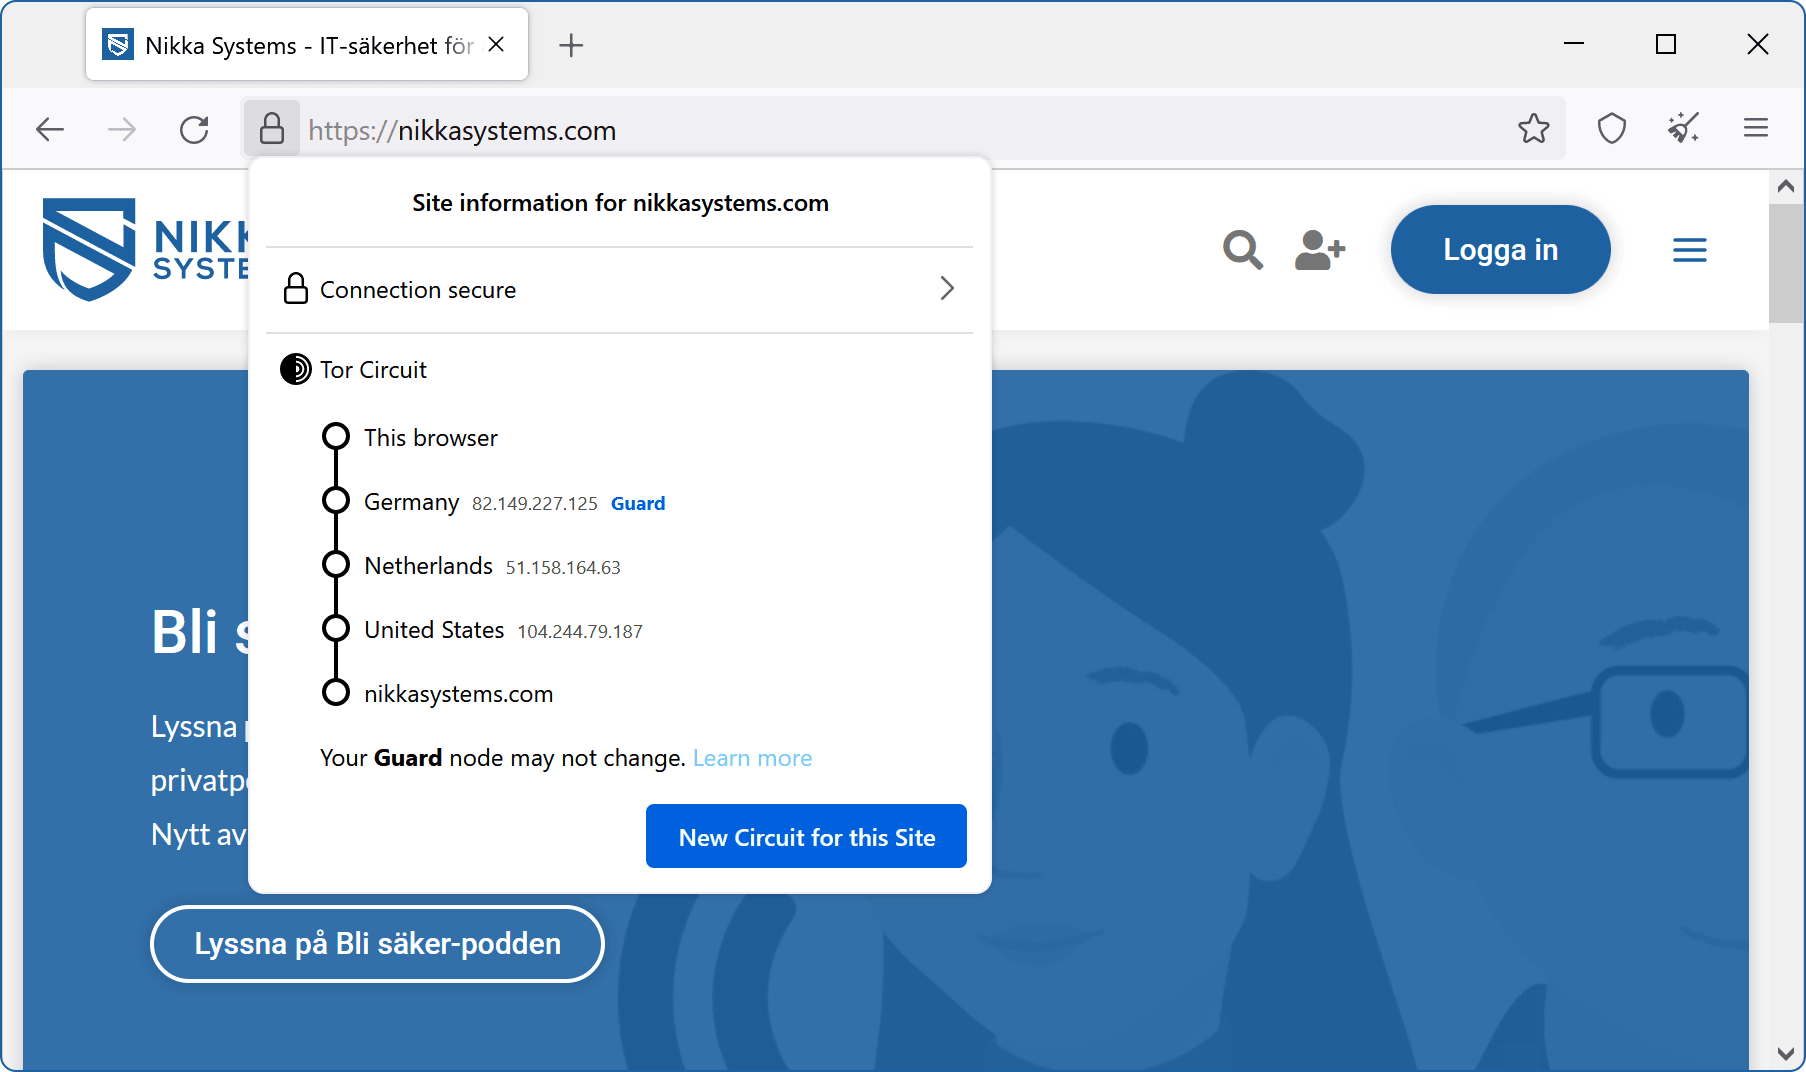Close the browser window
This screenshot has height=1072, width=1806.
1758,44
